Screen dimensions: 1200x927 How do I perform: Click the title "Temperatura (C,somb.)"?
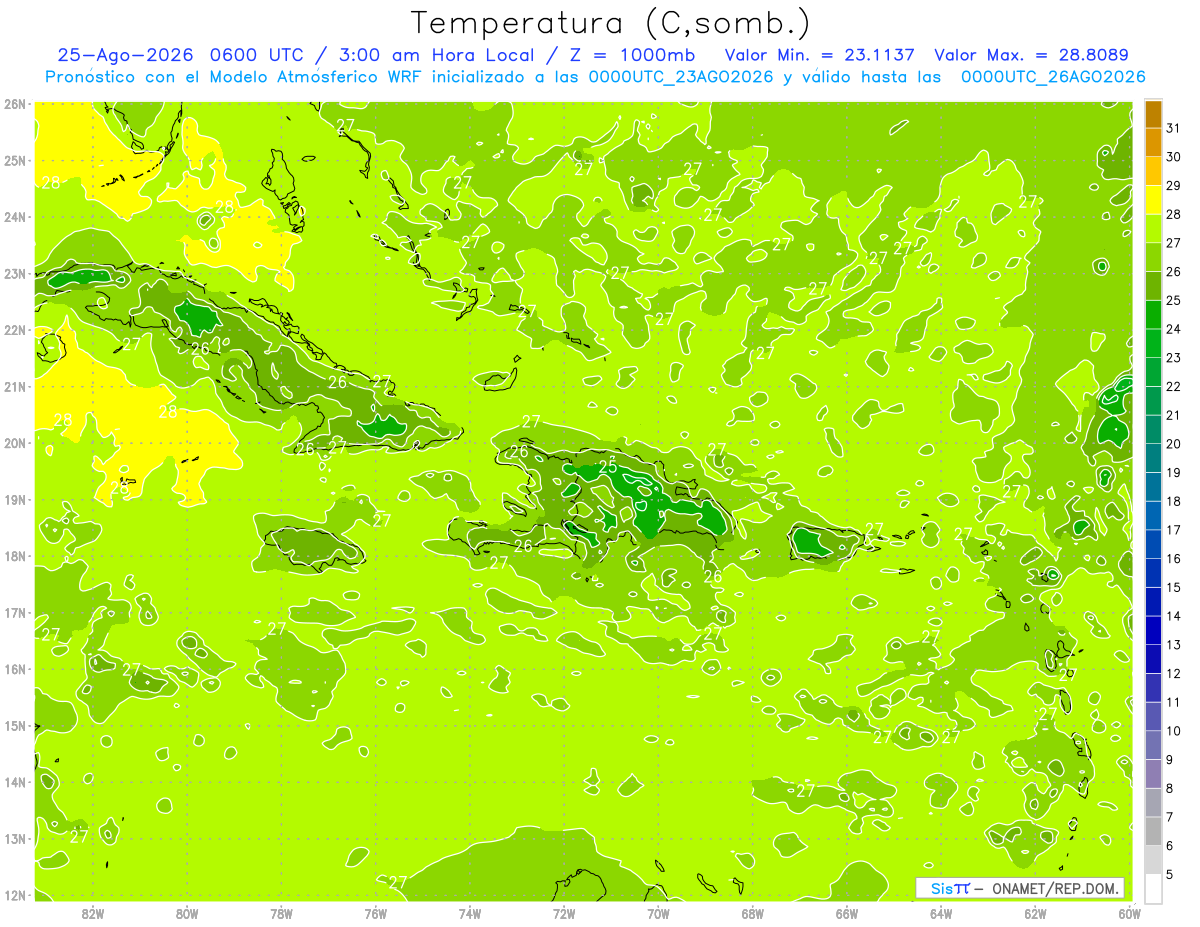point(611,23)
